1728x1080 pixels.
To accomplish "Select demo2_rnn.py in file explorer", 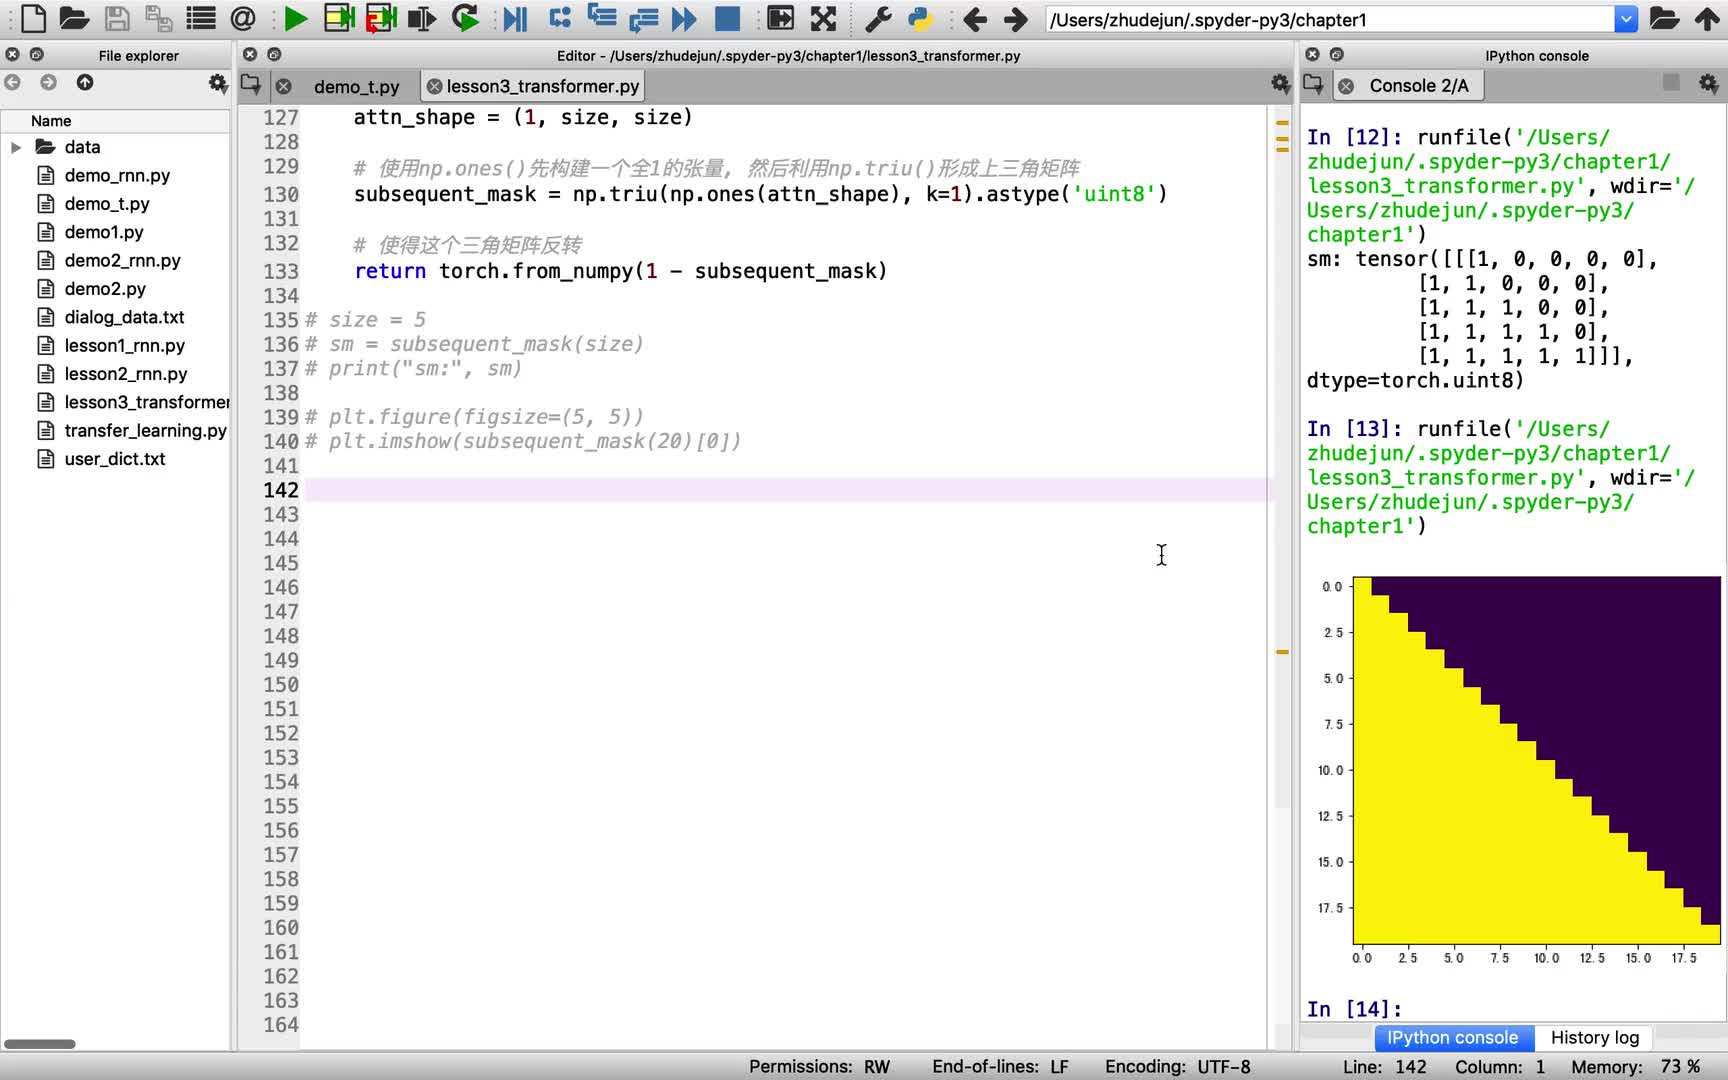I will pos(122,260).
